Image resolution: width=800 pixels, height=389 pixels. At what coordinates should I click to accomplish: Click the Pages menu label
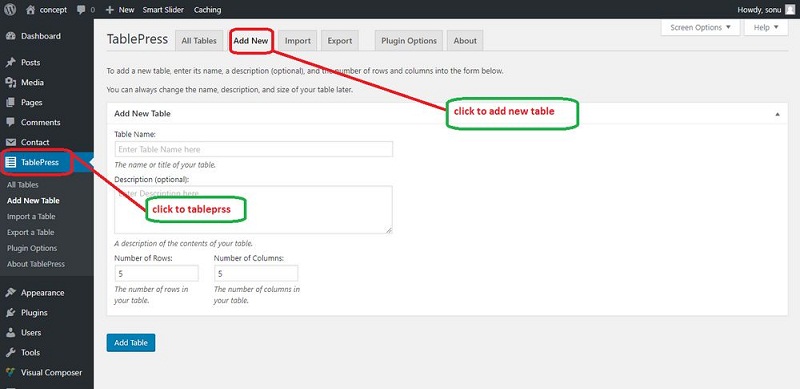point(32,102)
